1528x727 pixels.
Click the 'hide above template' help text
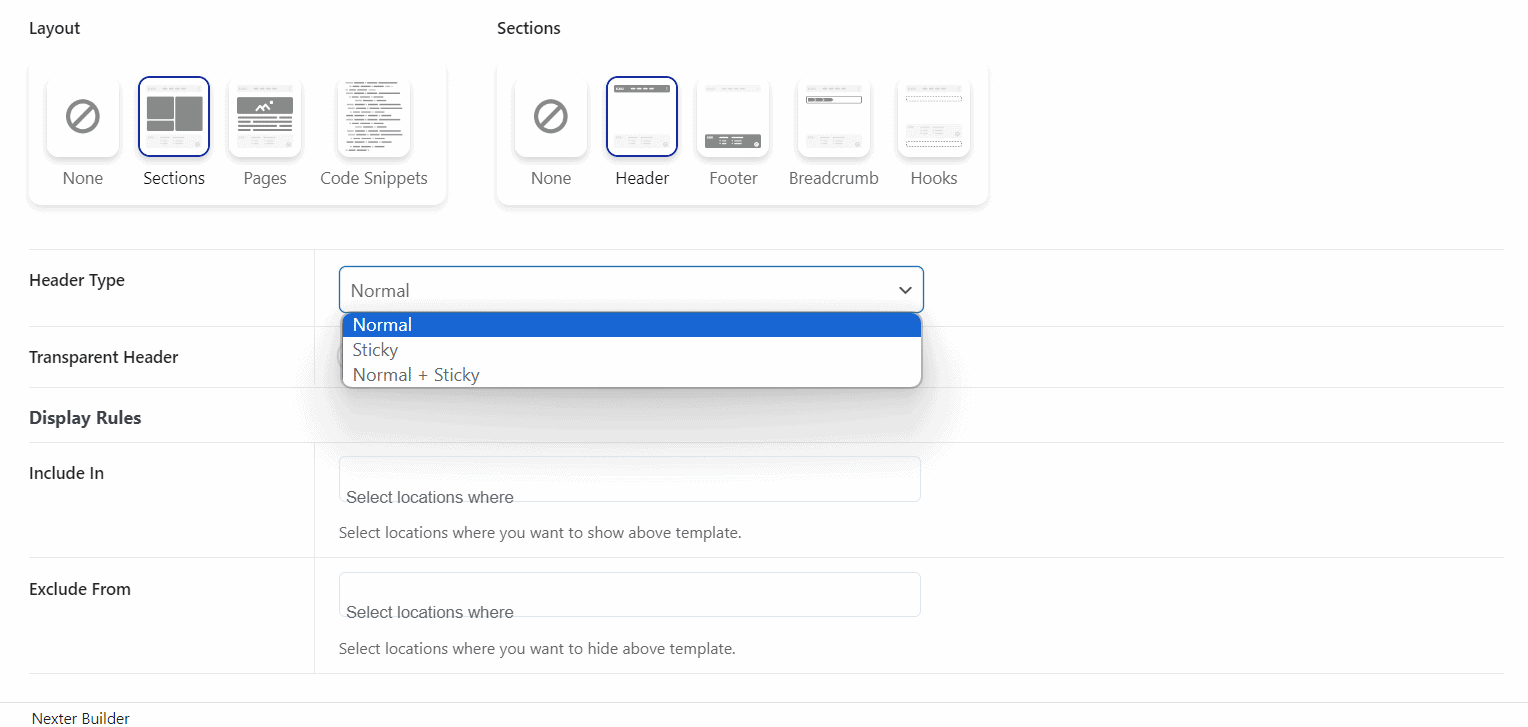[537, 649]
